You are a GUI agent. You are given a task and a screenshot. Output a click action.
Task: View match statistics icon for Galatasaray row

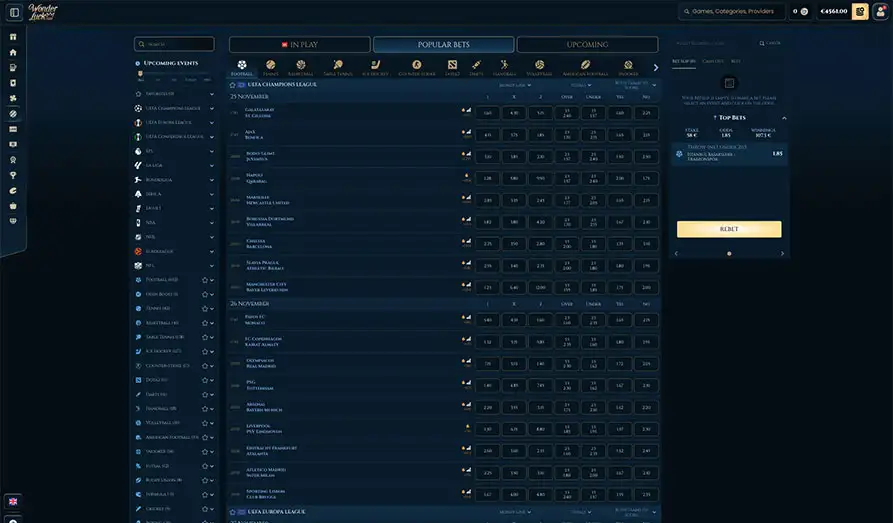469,110
